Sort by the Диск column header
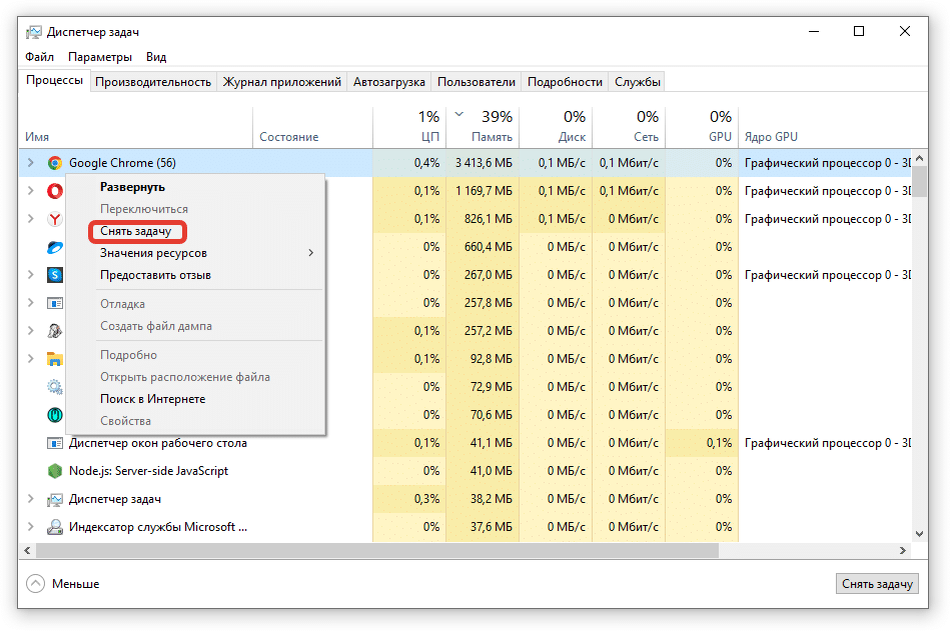 [556, 127]
